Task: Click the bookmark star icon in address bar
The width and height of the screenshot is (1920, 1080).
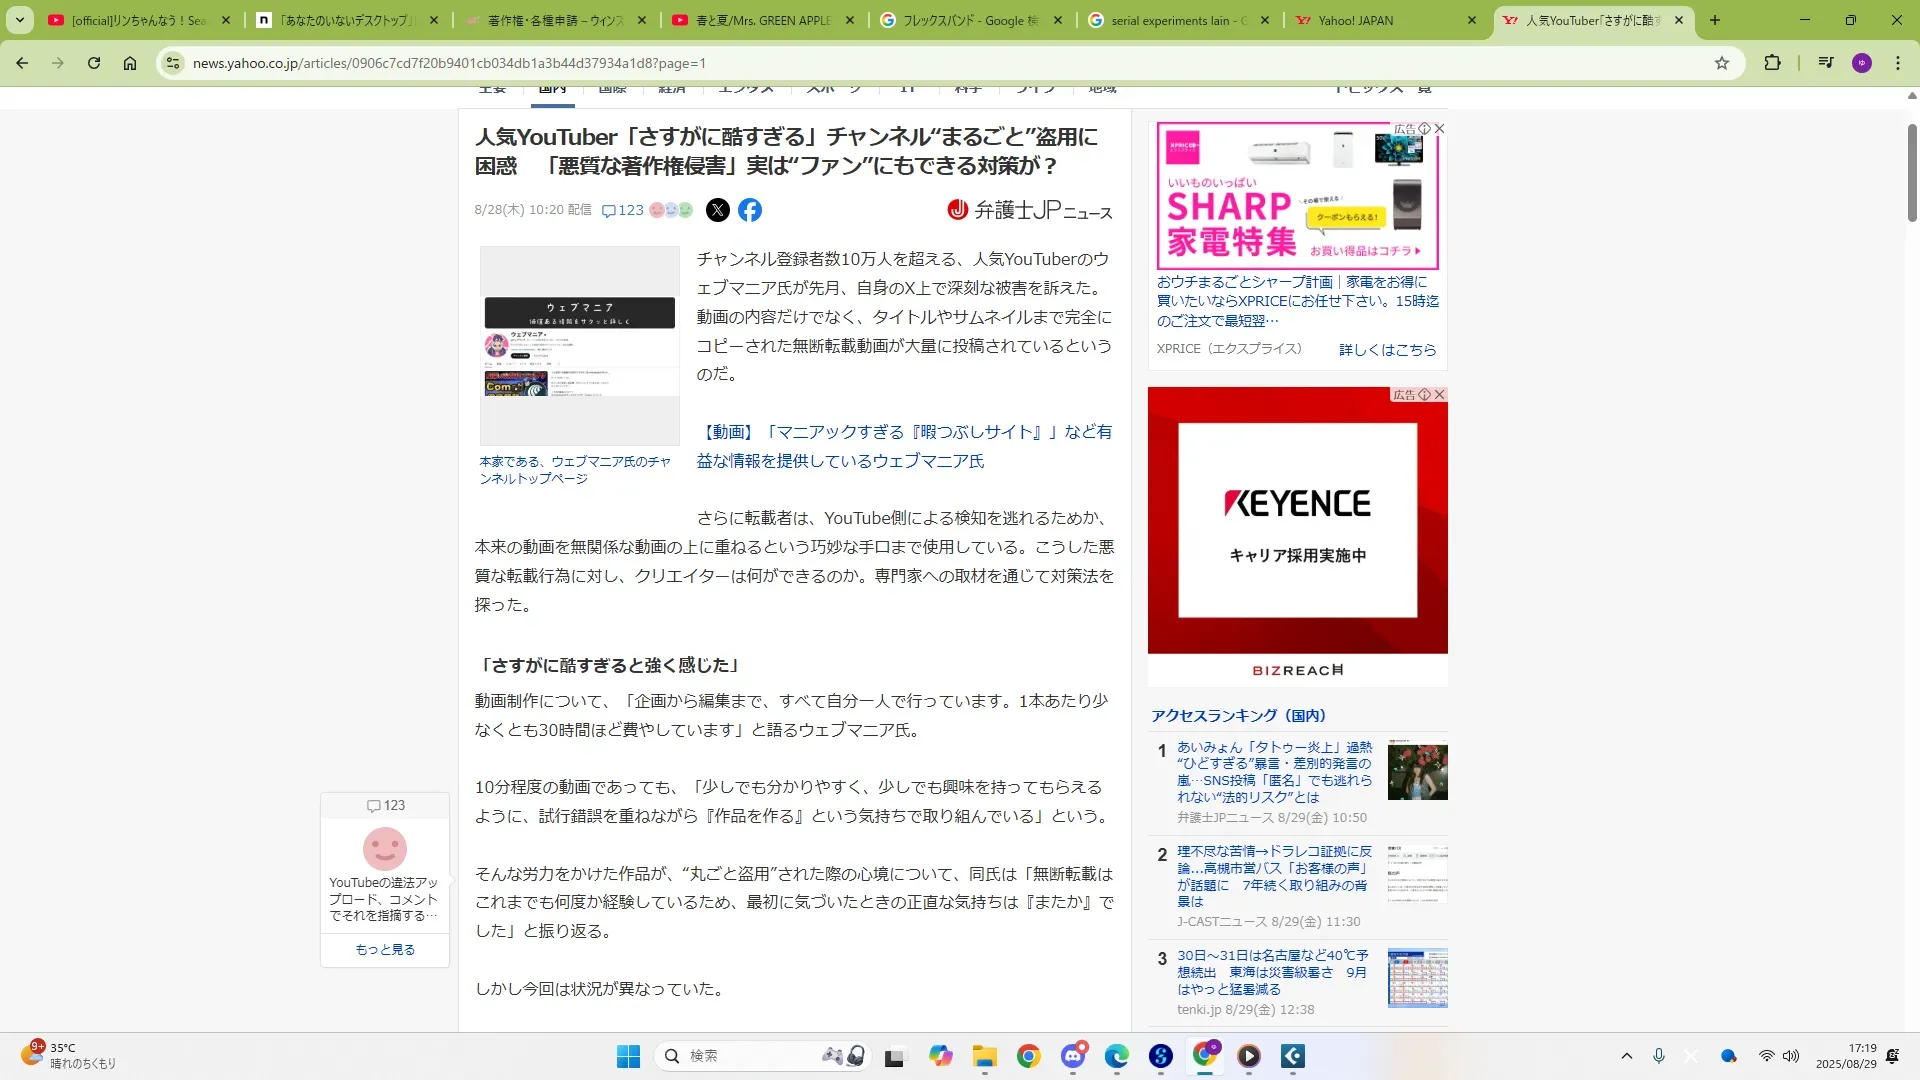Action: coord(1722,63)
